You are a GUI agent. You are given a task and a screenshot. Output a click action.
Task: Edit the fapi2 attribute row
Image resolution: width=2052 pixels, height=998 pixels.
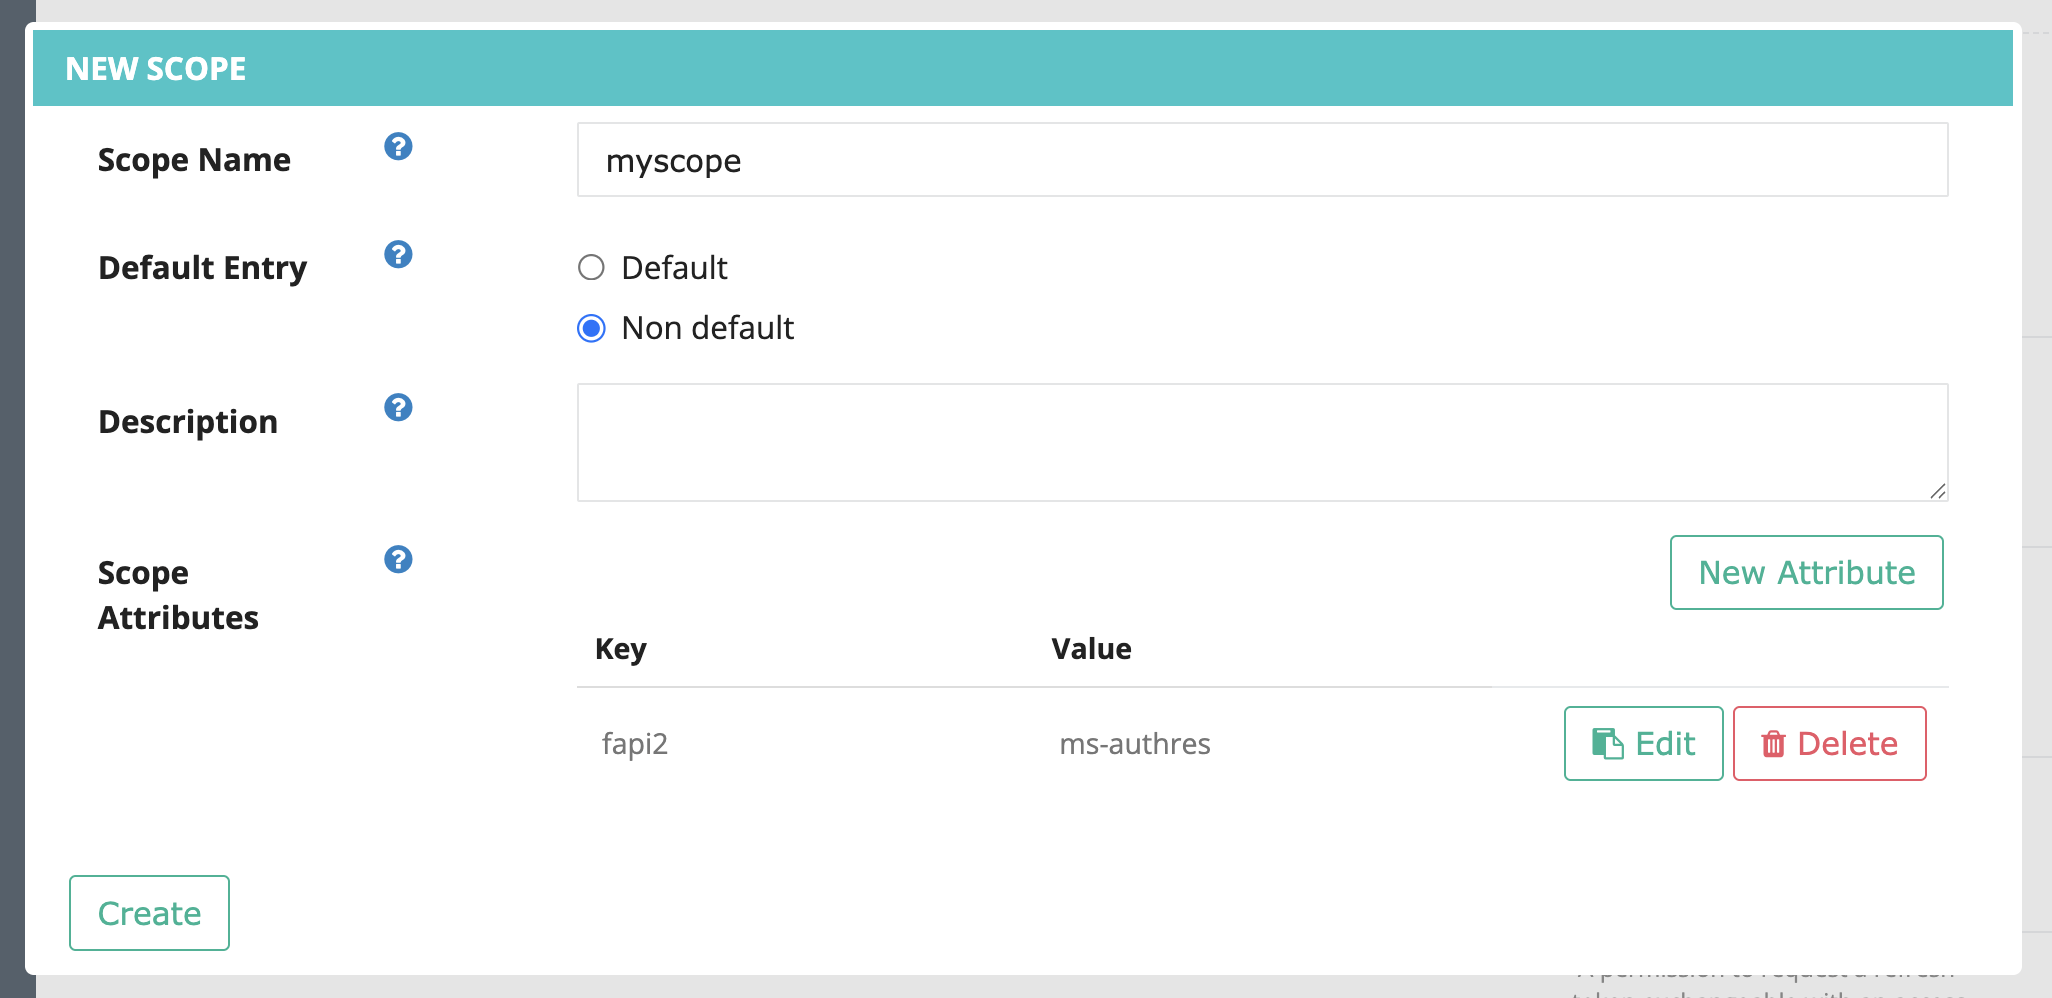[x=1643, y=743]
